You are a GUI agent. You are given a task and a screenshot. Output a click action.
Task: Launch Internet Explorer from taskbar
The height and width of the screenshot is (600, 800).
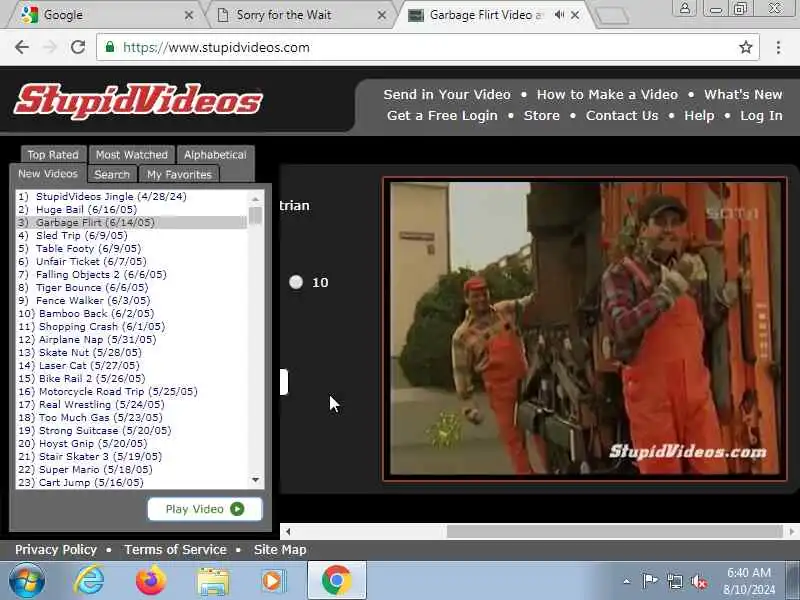pyautogui.click(x=89, y=581)
